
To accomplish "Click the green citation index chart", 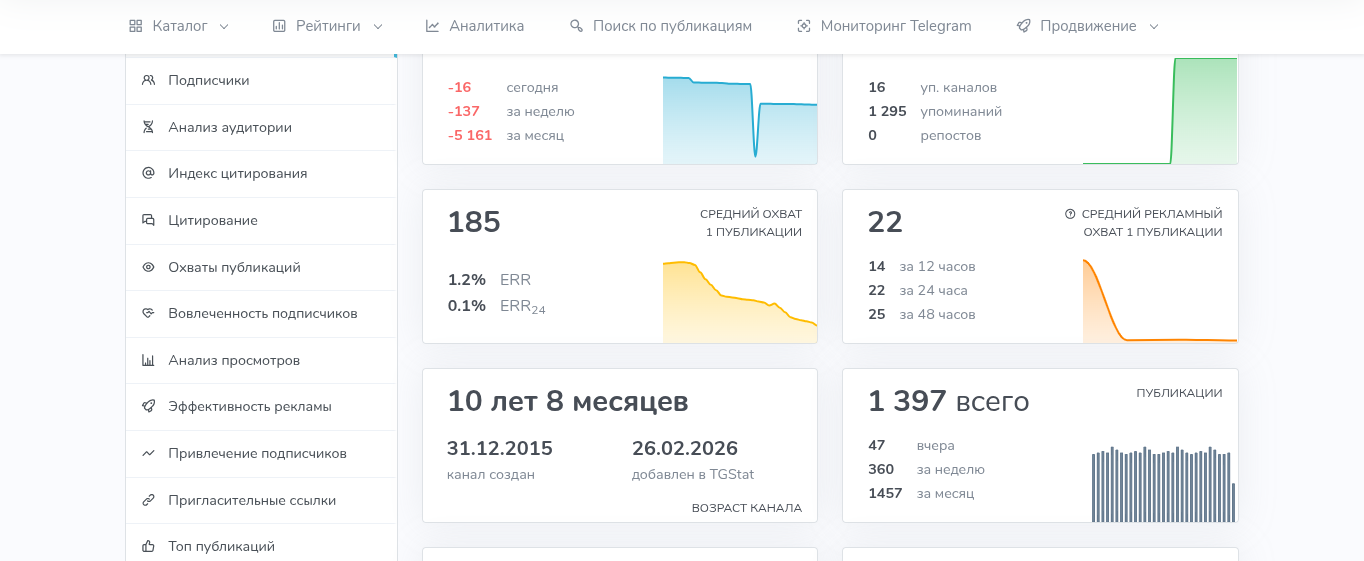I will [1160, 110].
